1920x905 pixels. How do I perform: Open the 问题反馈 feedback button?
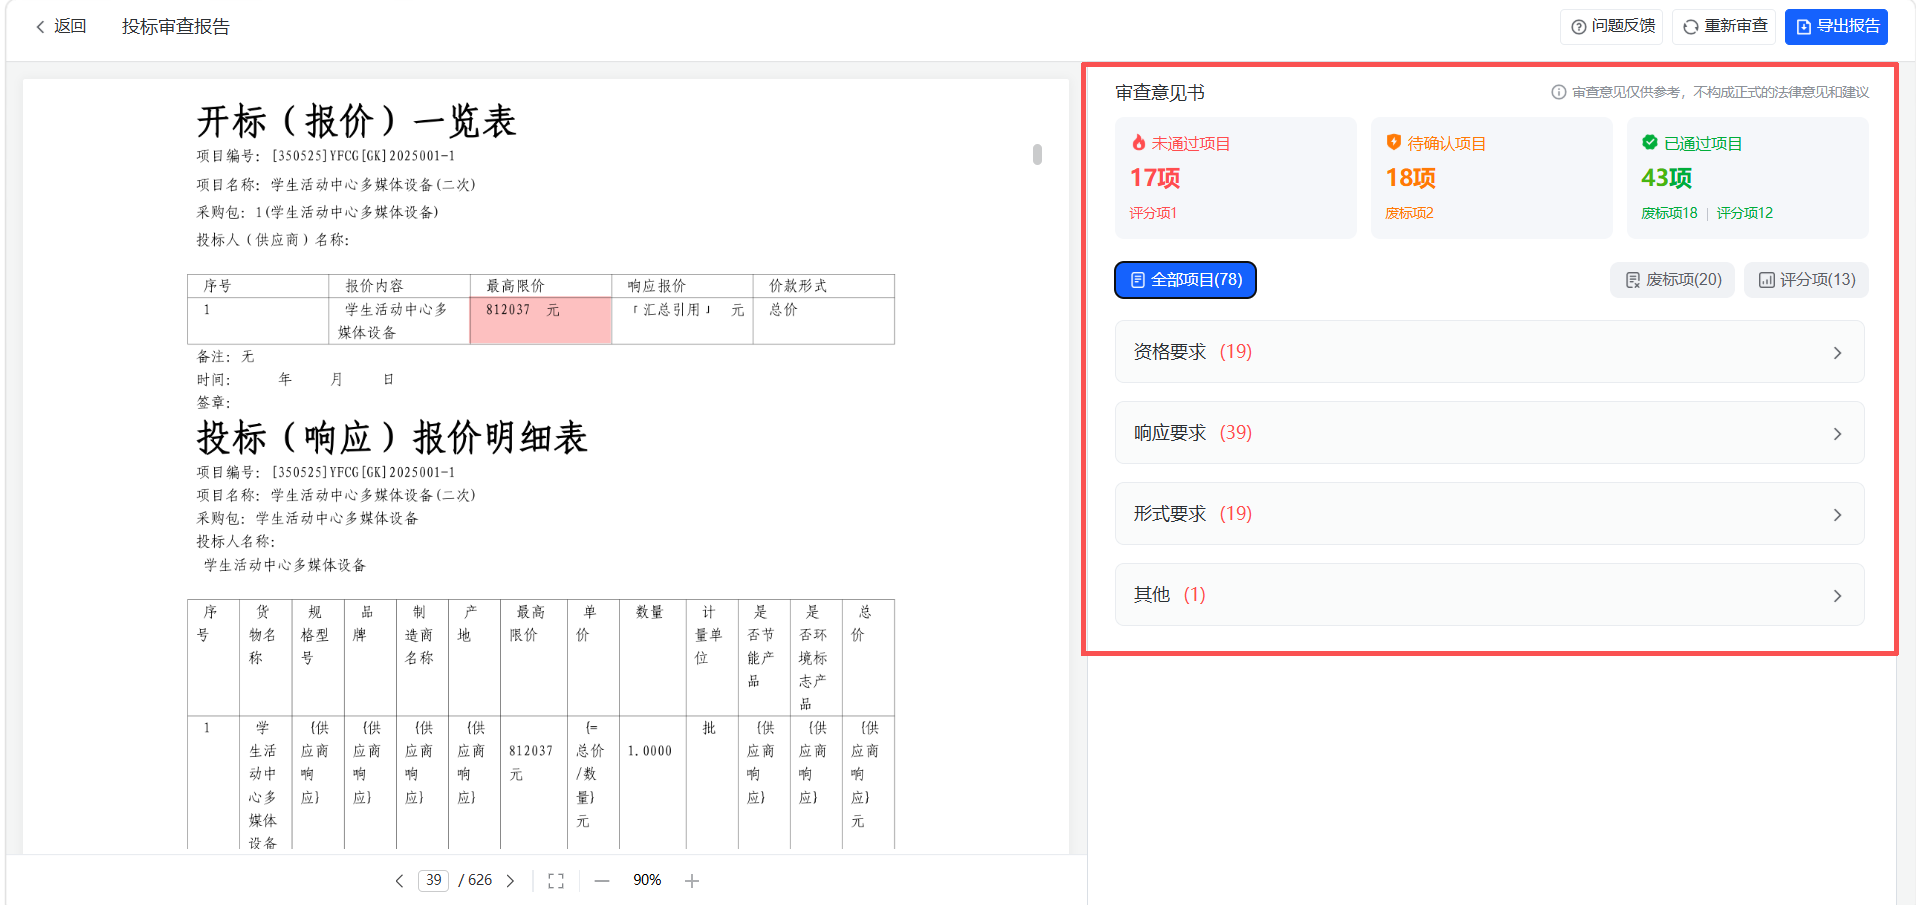[1611, 27]
